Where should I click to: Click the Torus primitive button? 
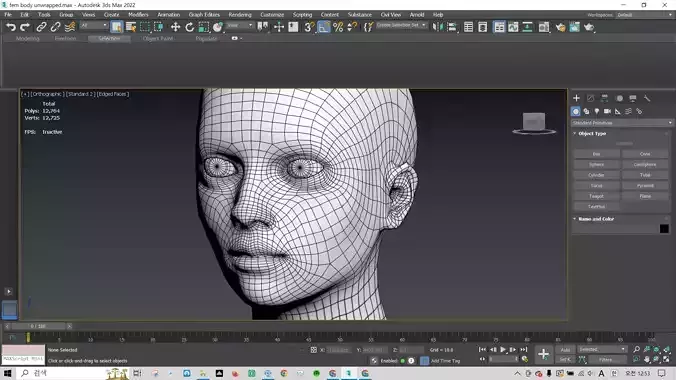[596, 185]
